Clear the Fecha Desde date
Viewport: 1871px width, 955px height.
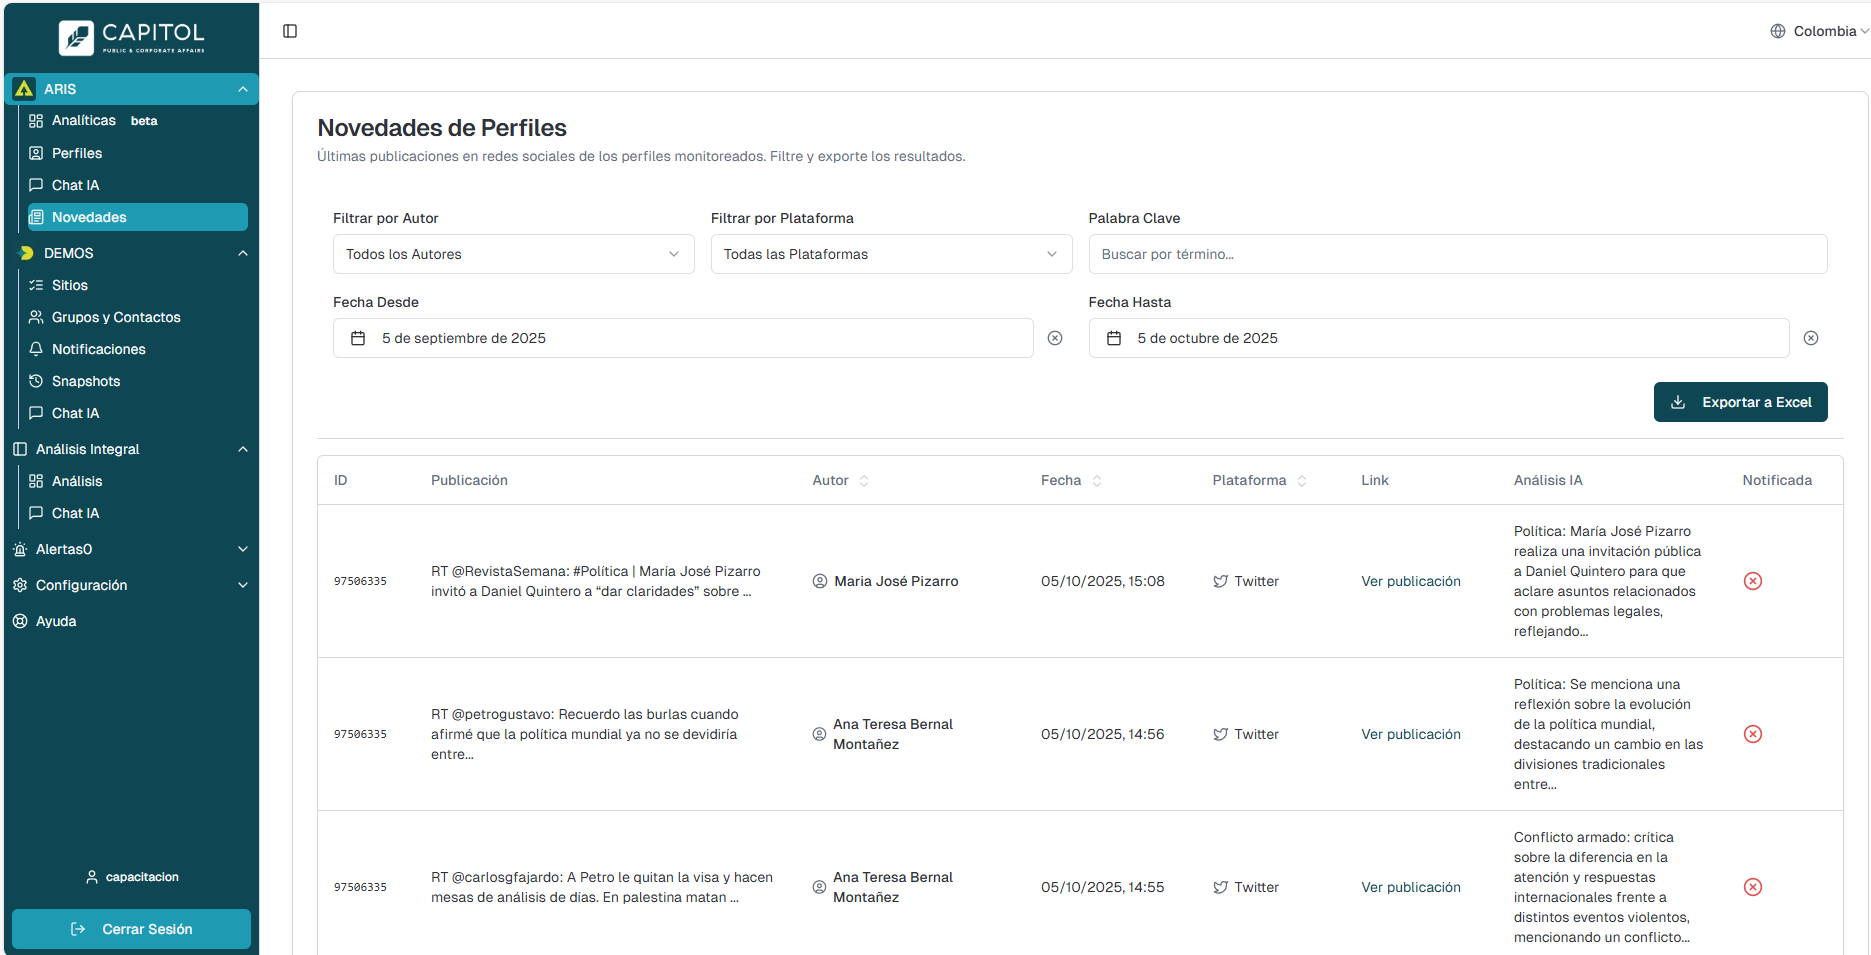point(1054,338)
